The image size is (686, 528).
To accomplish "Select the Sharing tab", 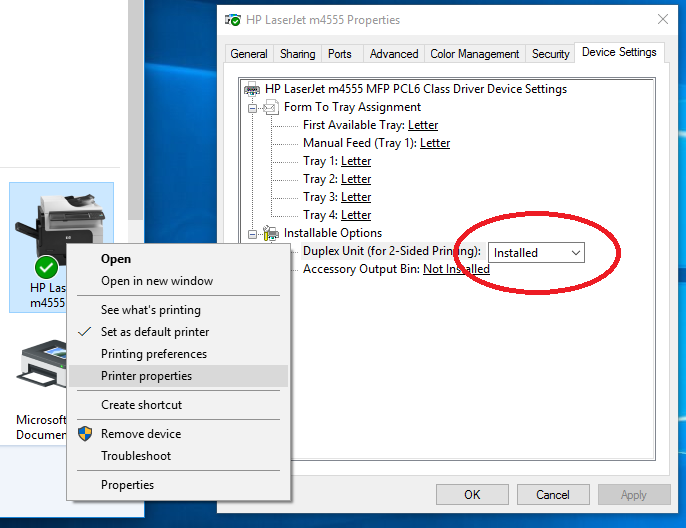I will tap(297, 54).
